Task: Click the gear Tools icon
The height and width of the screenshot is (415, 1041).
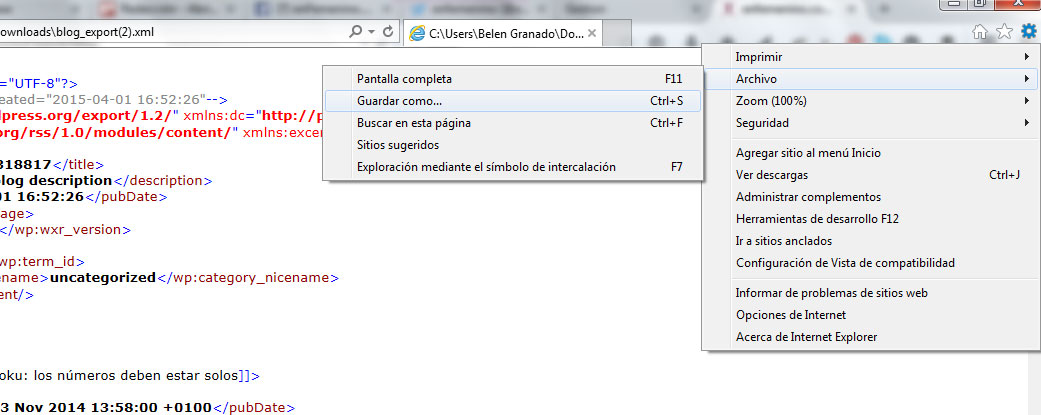Action: click(1028, 31)
